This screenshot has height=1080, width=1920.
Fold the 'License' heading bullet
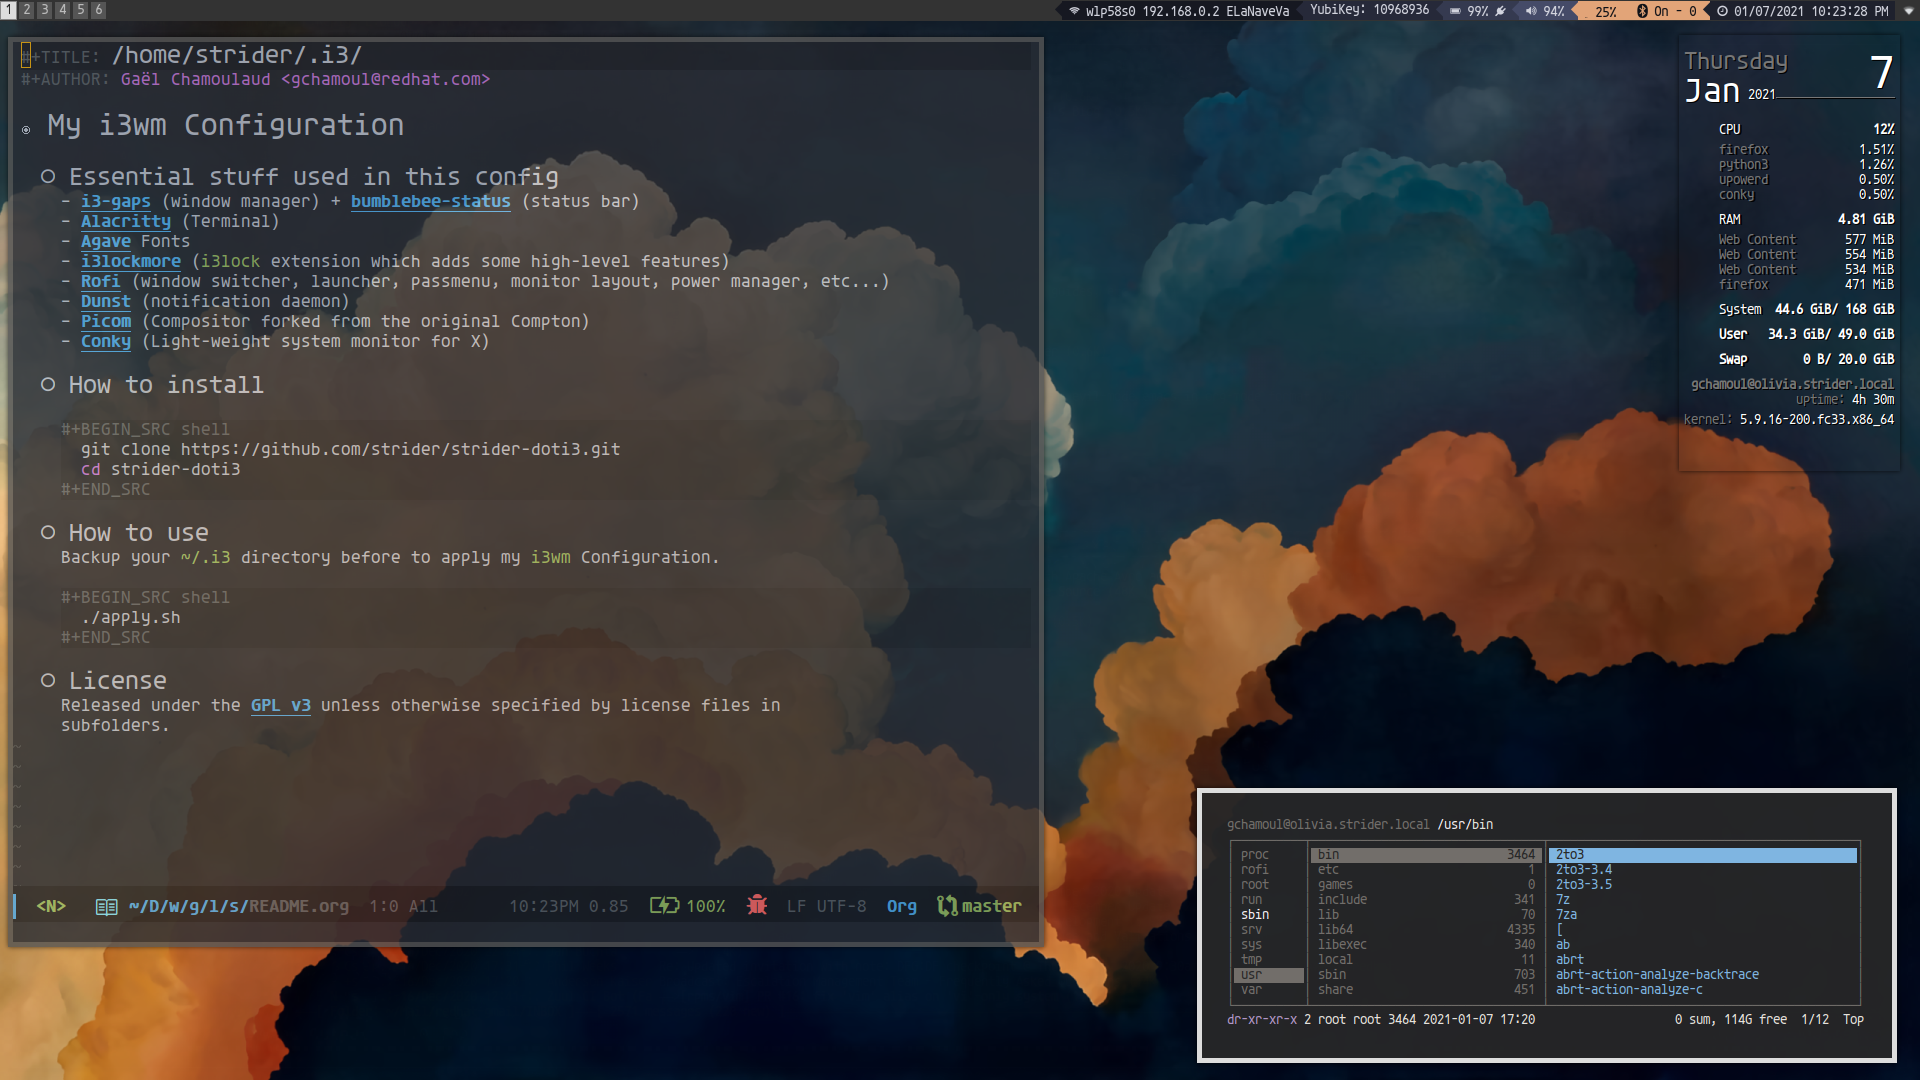tap(48, 681)
